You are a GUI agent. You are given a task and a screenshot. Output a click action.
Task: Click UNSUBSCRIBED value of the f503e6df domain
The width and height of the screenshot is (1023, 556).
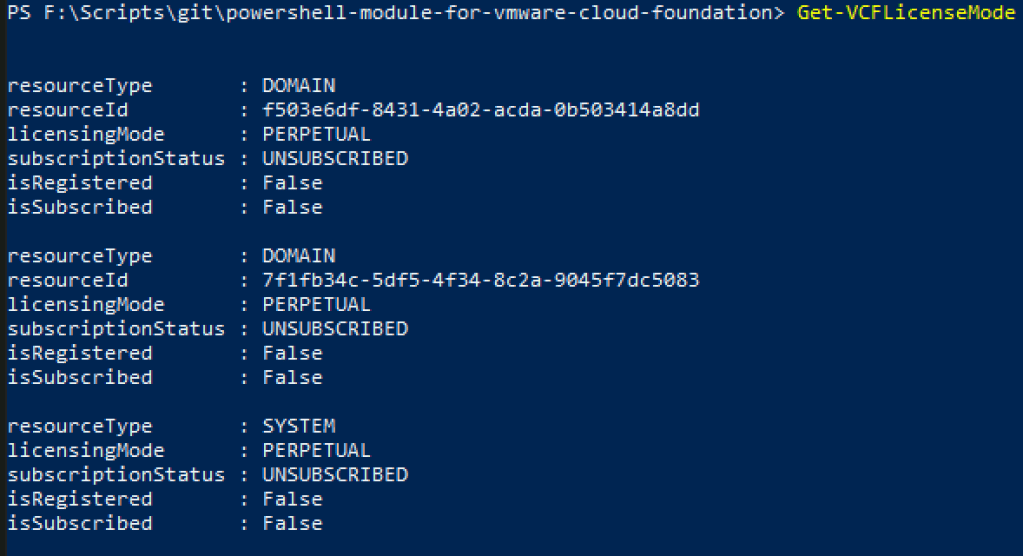(x=335, y=159)
